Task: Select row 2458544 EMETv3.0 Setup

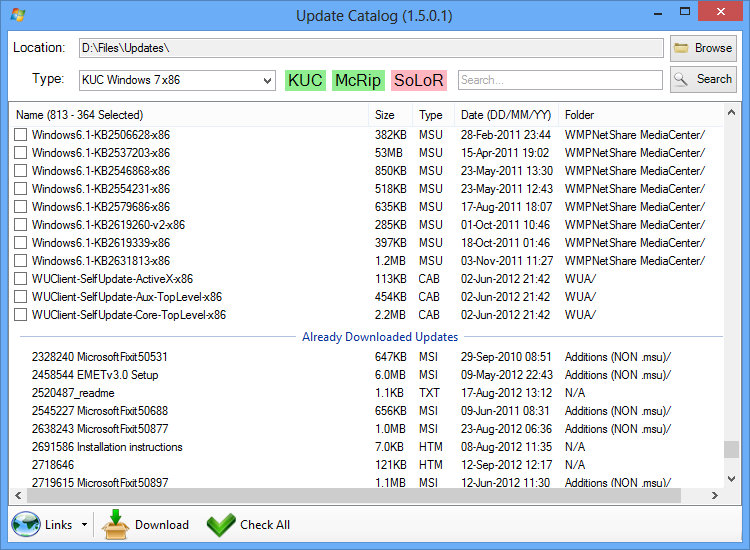Action: coord(366,375)
